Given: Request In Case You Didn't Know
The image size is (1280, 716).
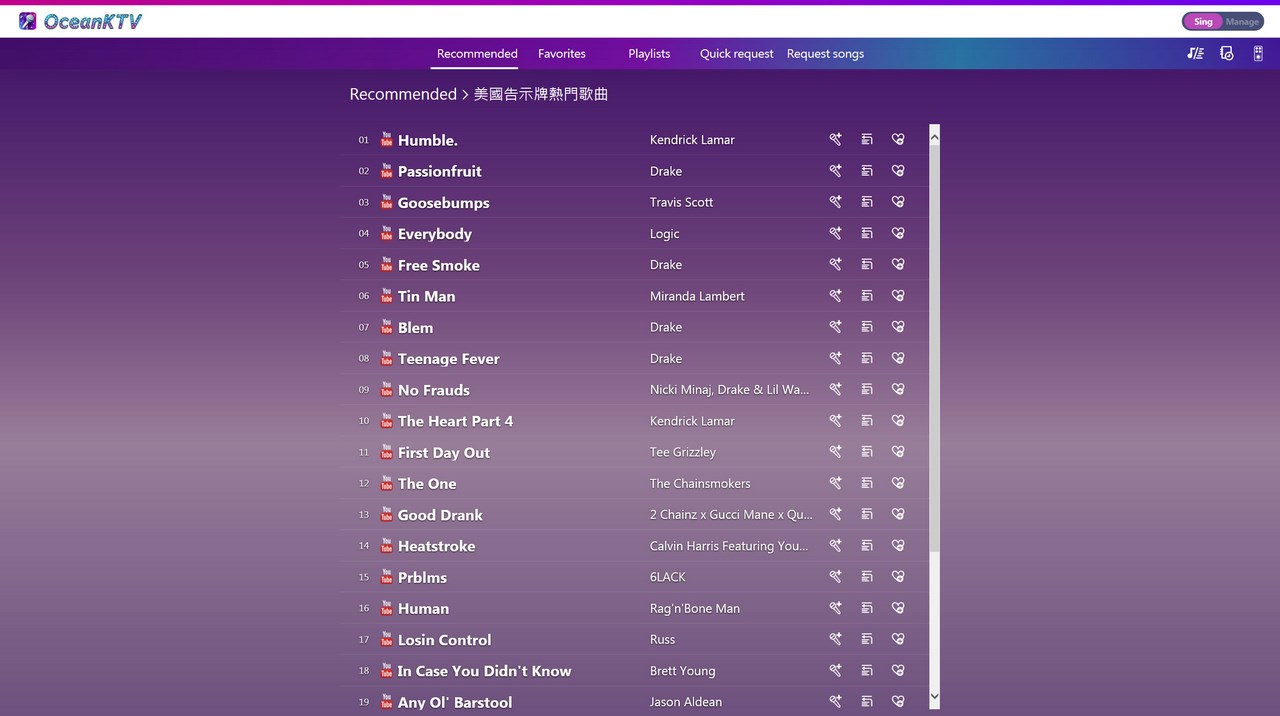Looking at the screenshot, I should [x=836, y=671].
